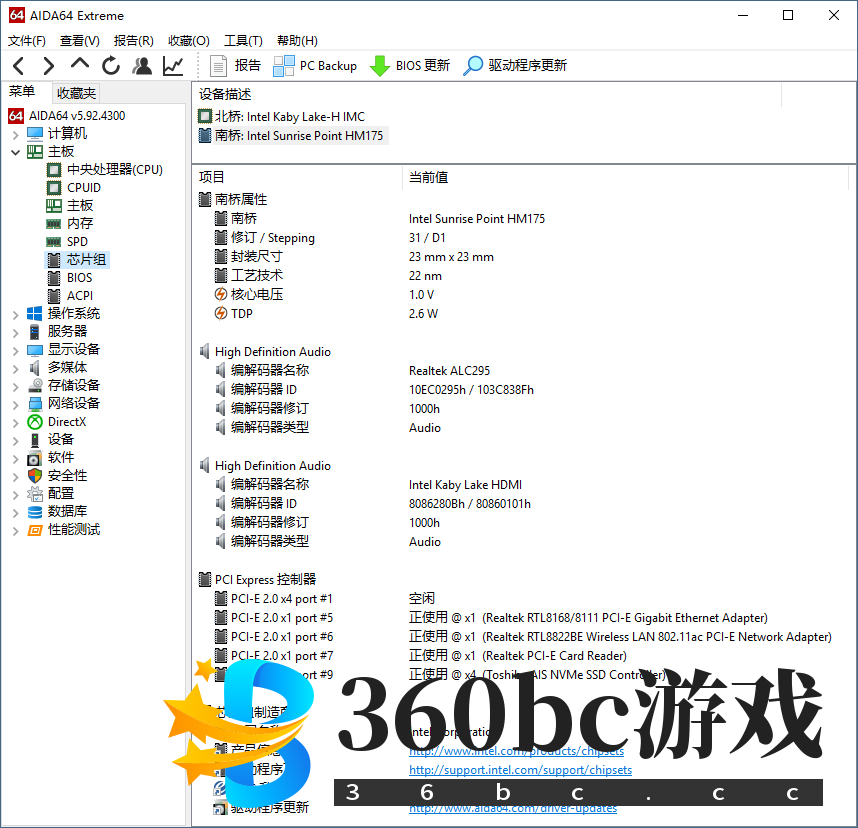Select the SPD tree item
The height and width of the screenshot is (828, 858).
pos(77,242)
